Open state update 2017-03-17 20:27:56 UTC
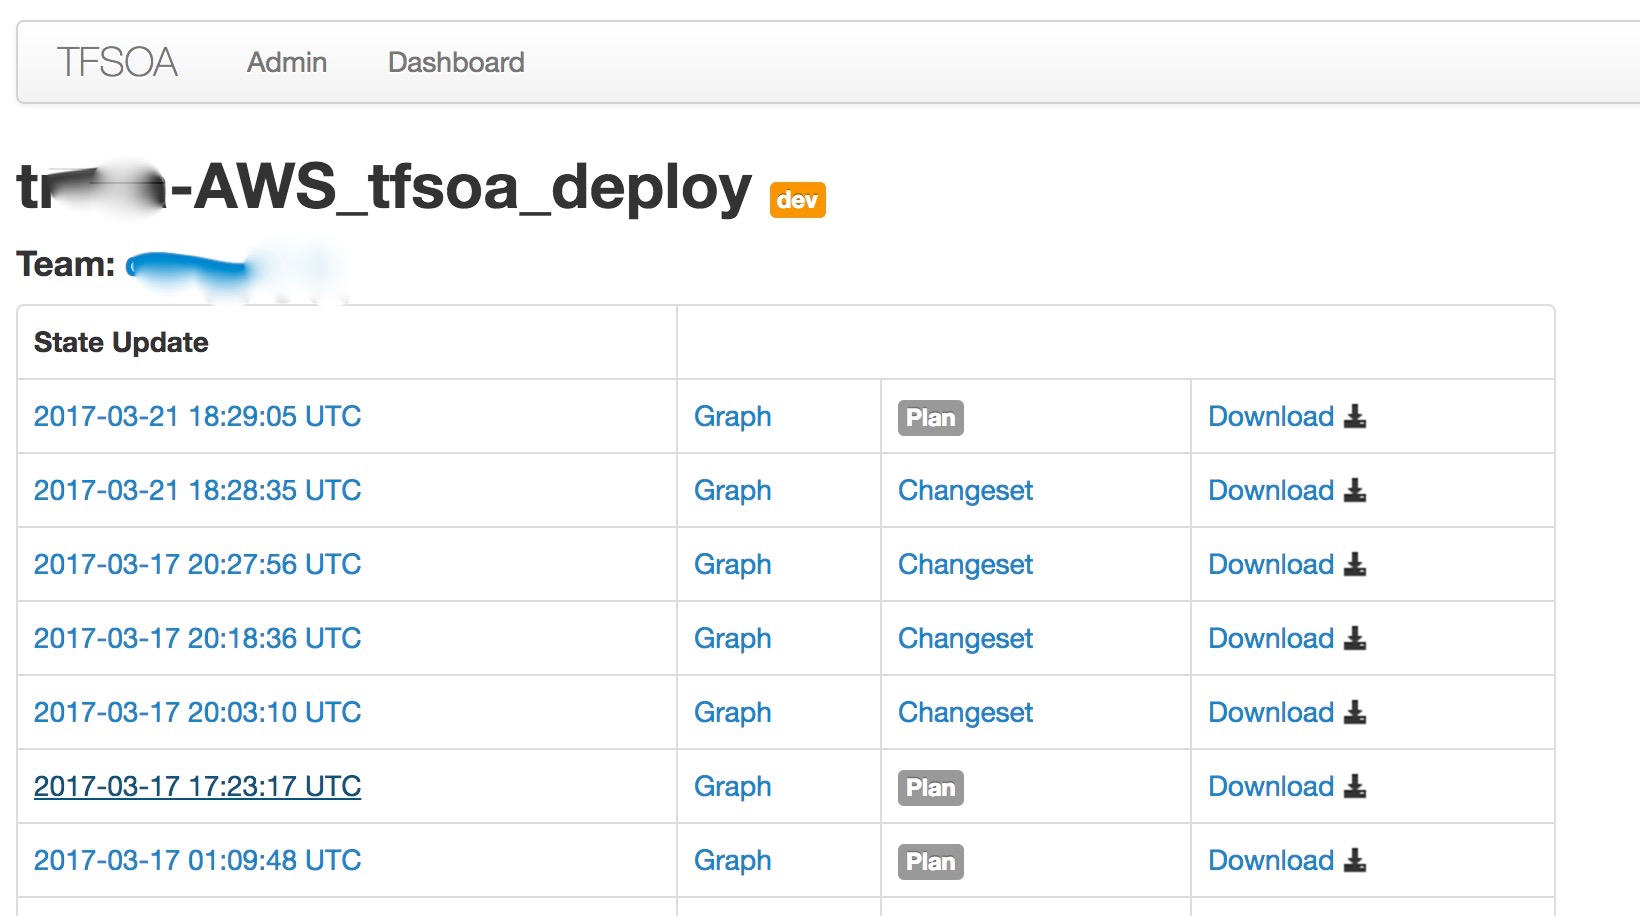This screenshot has height=916, width=1640. tap(198, 564)
